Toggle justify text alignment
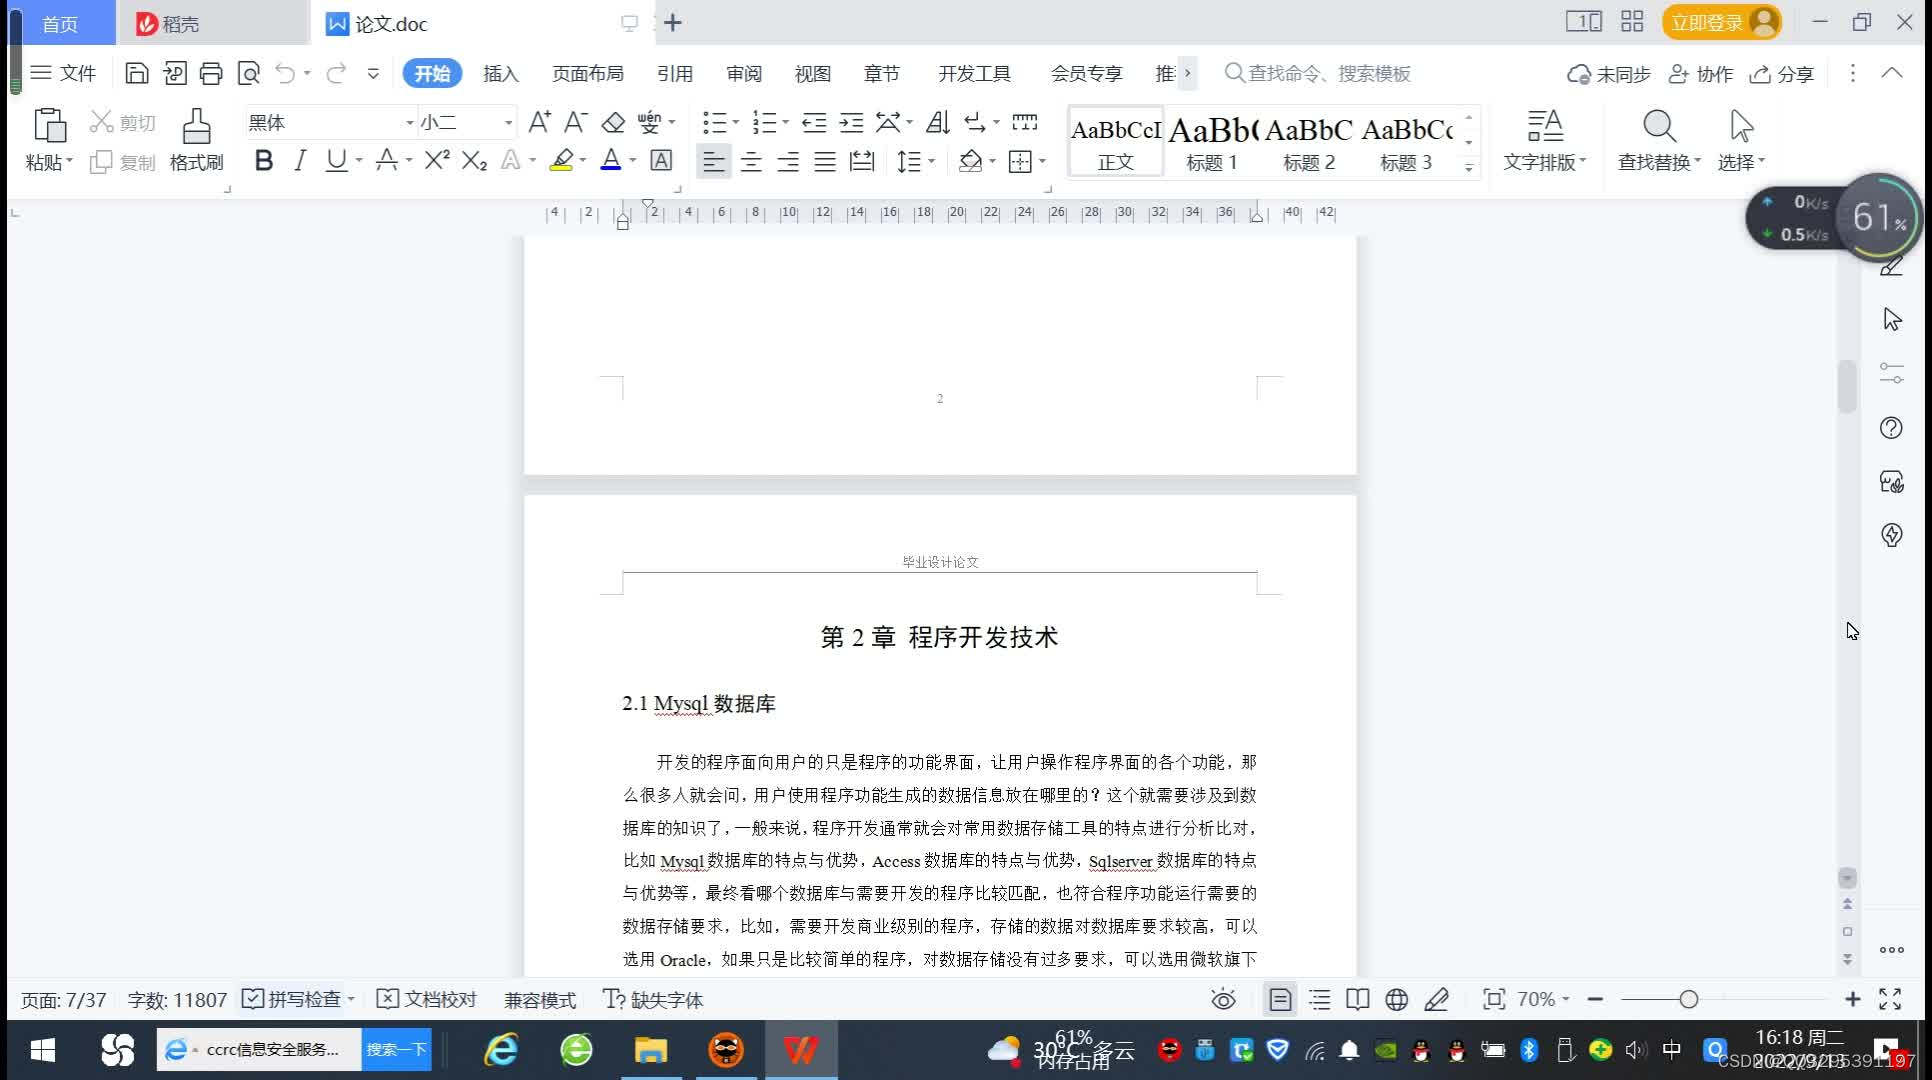1932x1080 pixels. 825,161
